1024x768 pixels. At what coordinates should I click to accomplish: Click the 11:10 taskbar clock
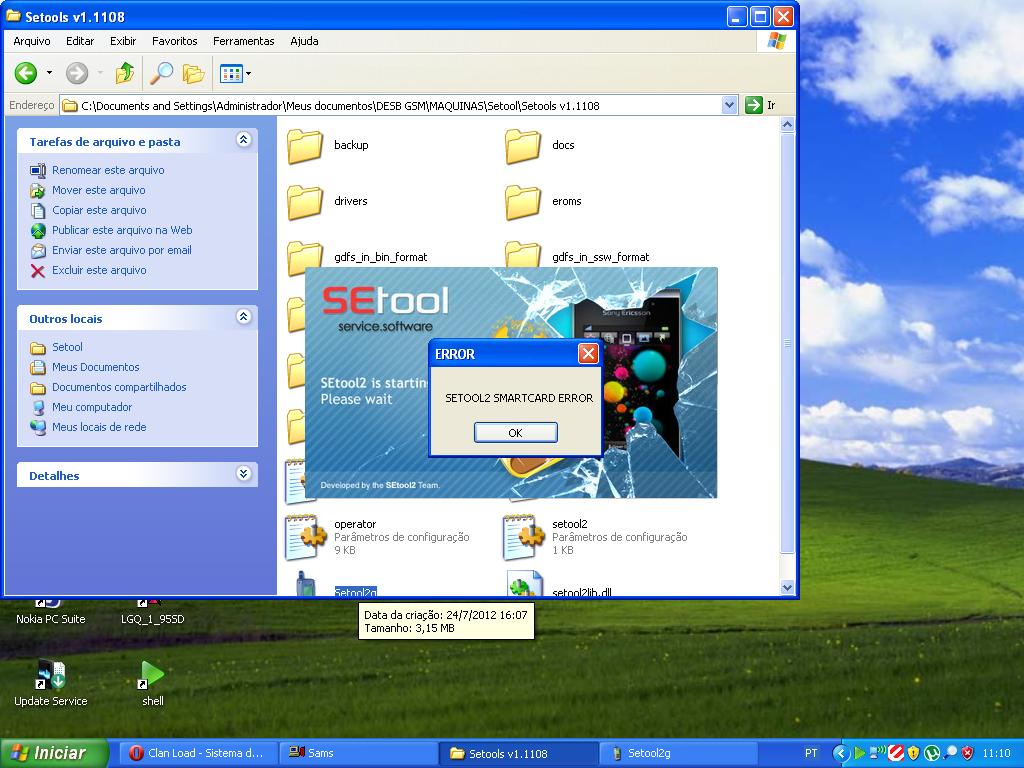tap(997, 753)
